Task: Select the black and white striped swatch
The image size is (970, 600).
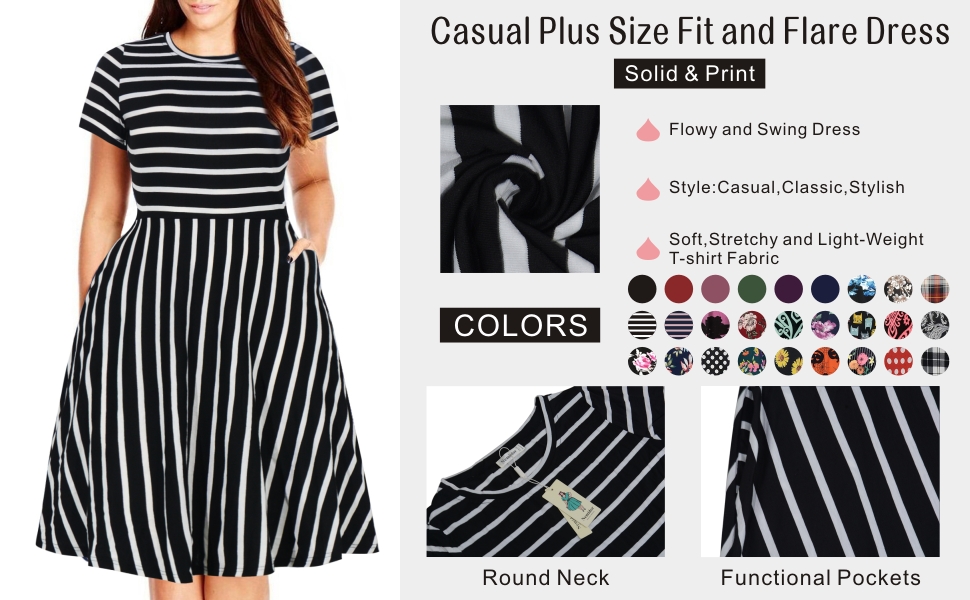Action: [642, 325]
